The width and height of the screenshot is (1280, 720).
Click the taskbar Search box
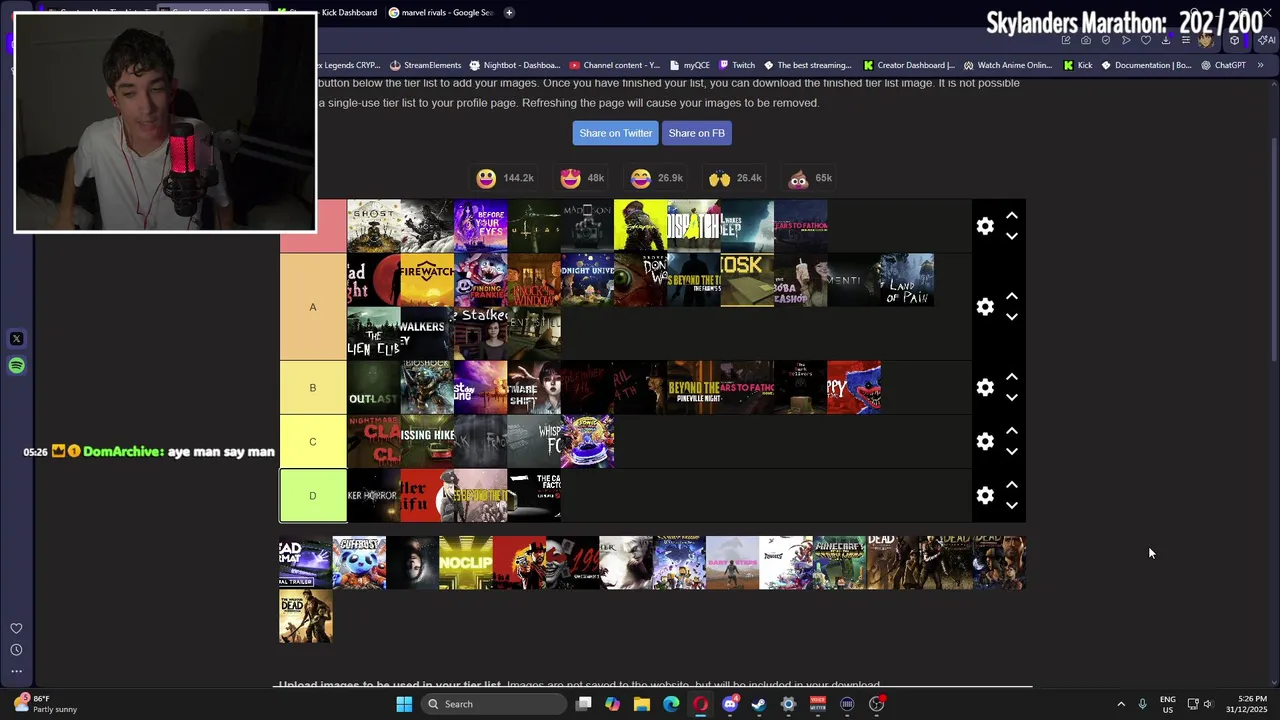click(494, 704)
